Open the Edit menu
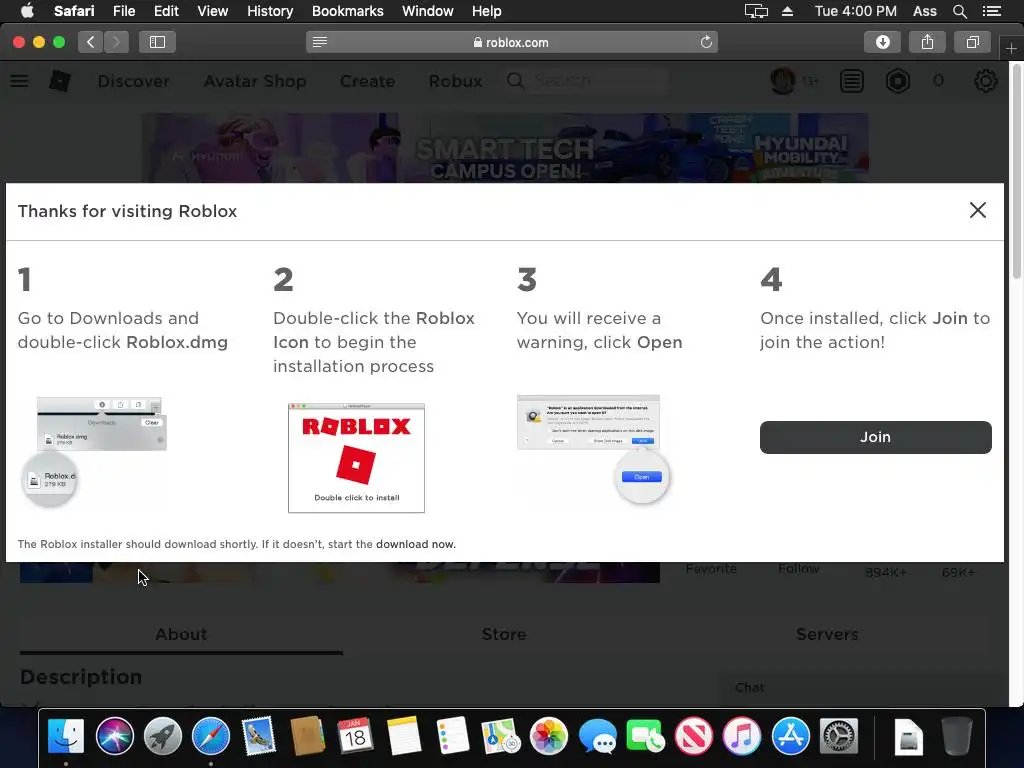The width and height of the screenshot is (1024, 768). click(166, 11)
